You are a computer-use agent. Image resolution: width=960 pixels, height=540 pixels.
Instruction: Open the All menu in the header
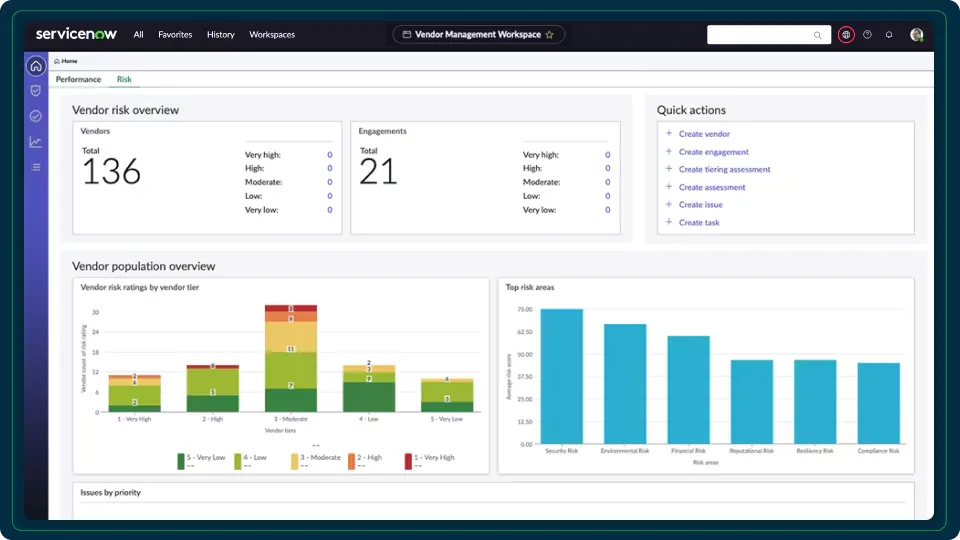138,35
